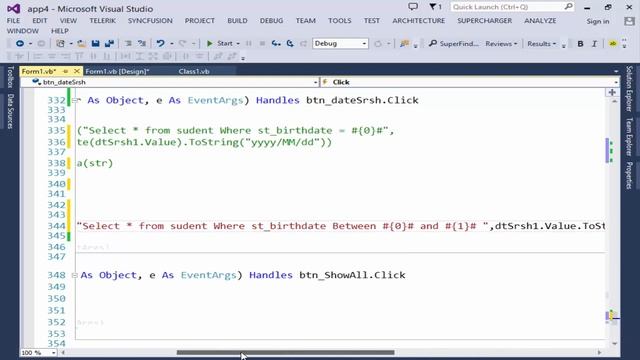This screenshot has height=360, width=640.
Task: Click the Sign in link
Action: click(x=598, y=21)
